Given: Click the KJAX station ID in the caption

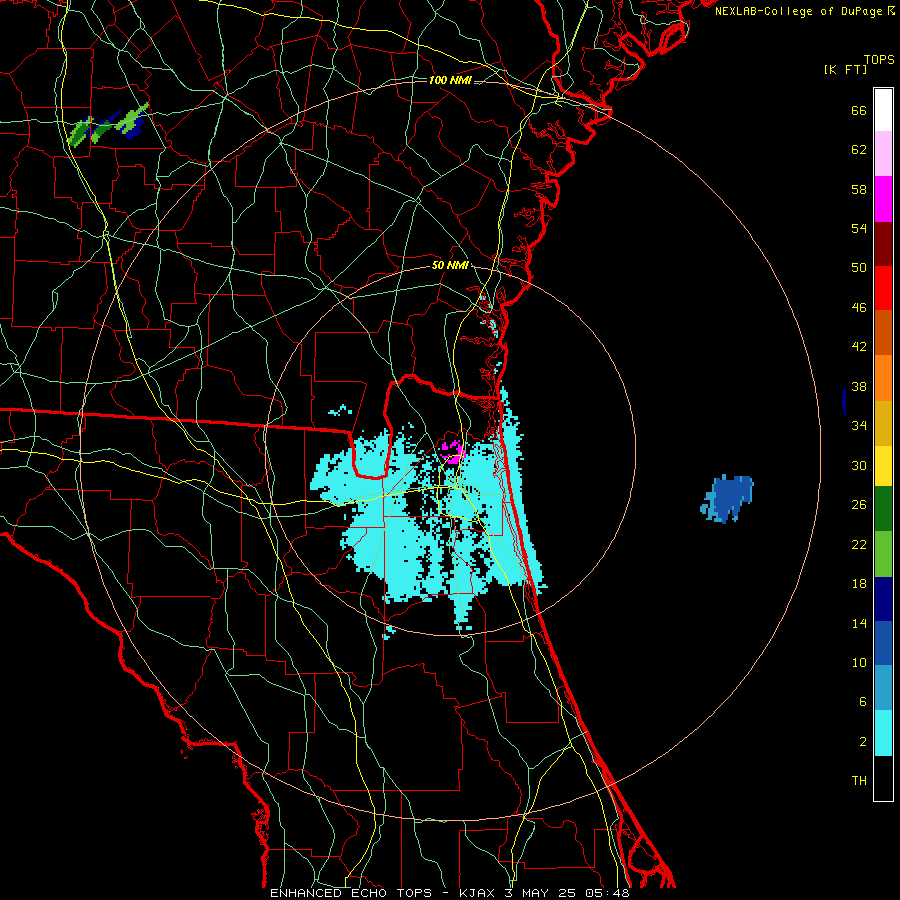Looking at the screenshot, I should [476, 893].
